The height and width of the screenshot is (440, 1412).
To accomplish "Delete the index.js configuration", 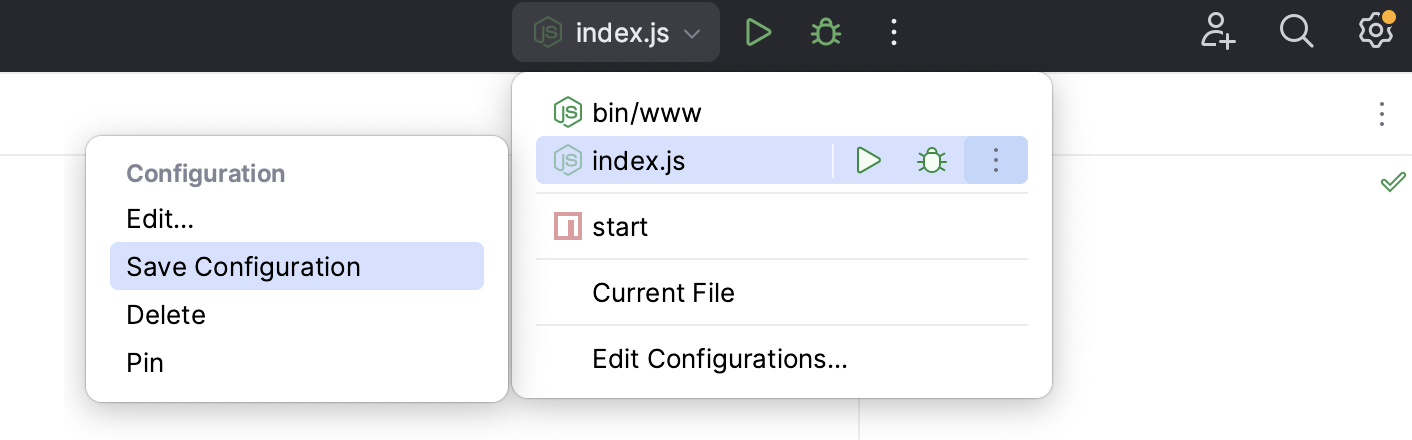I will tap(166, 315).
